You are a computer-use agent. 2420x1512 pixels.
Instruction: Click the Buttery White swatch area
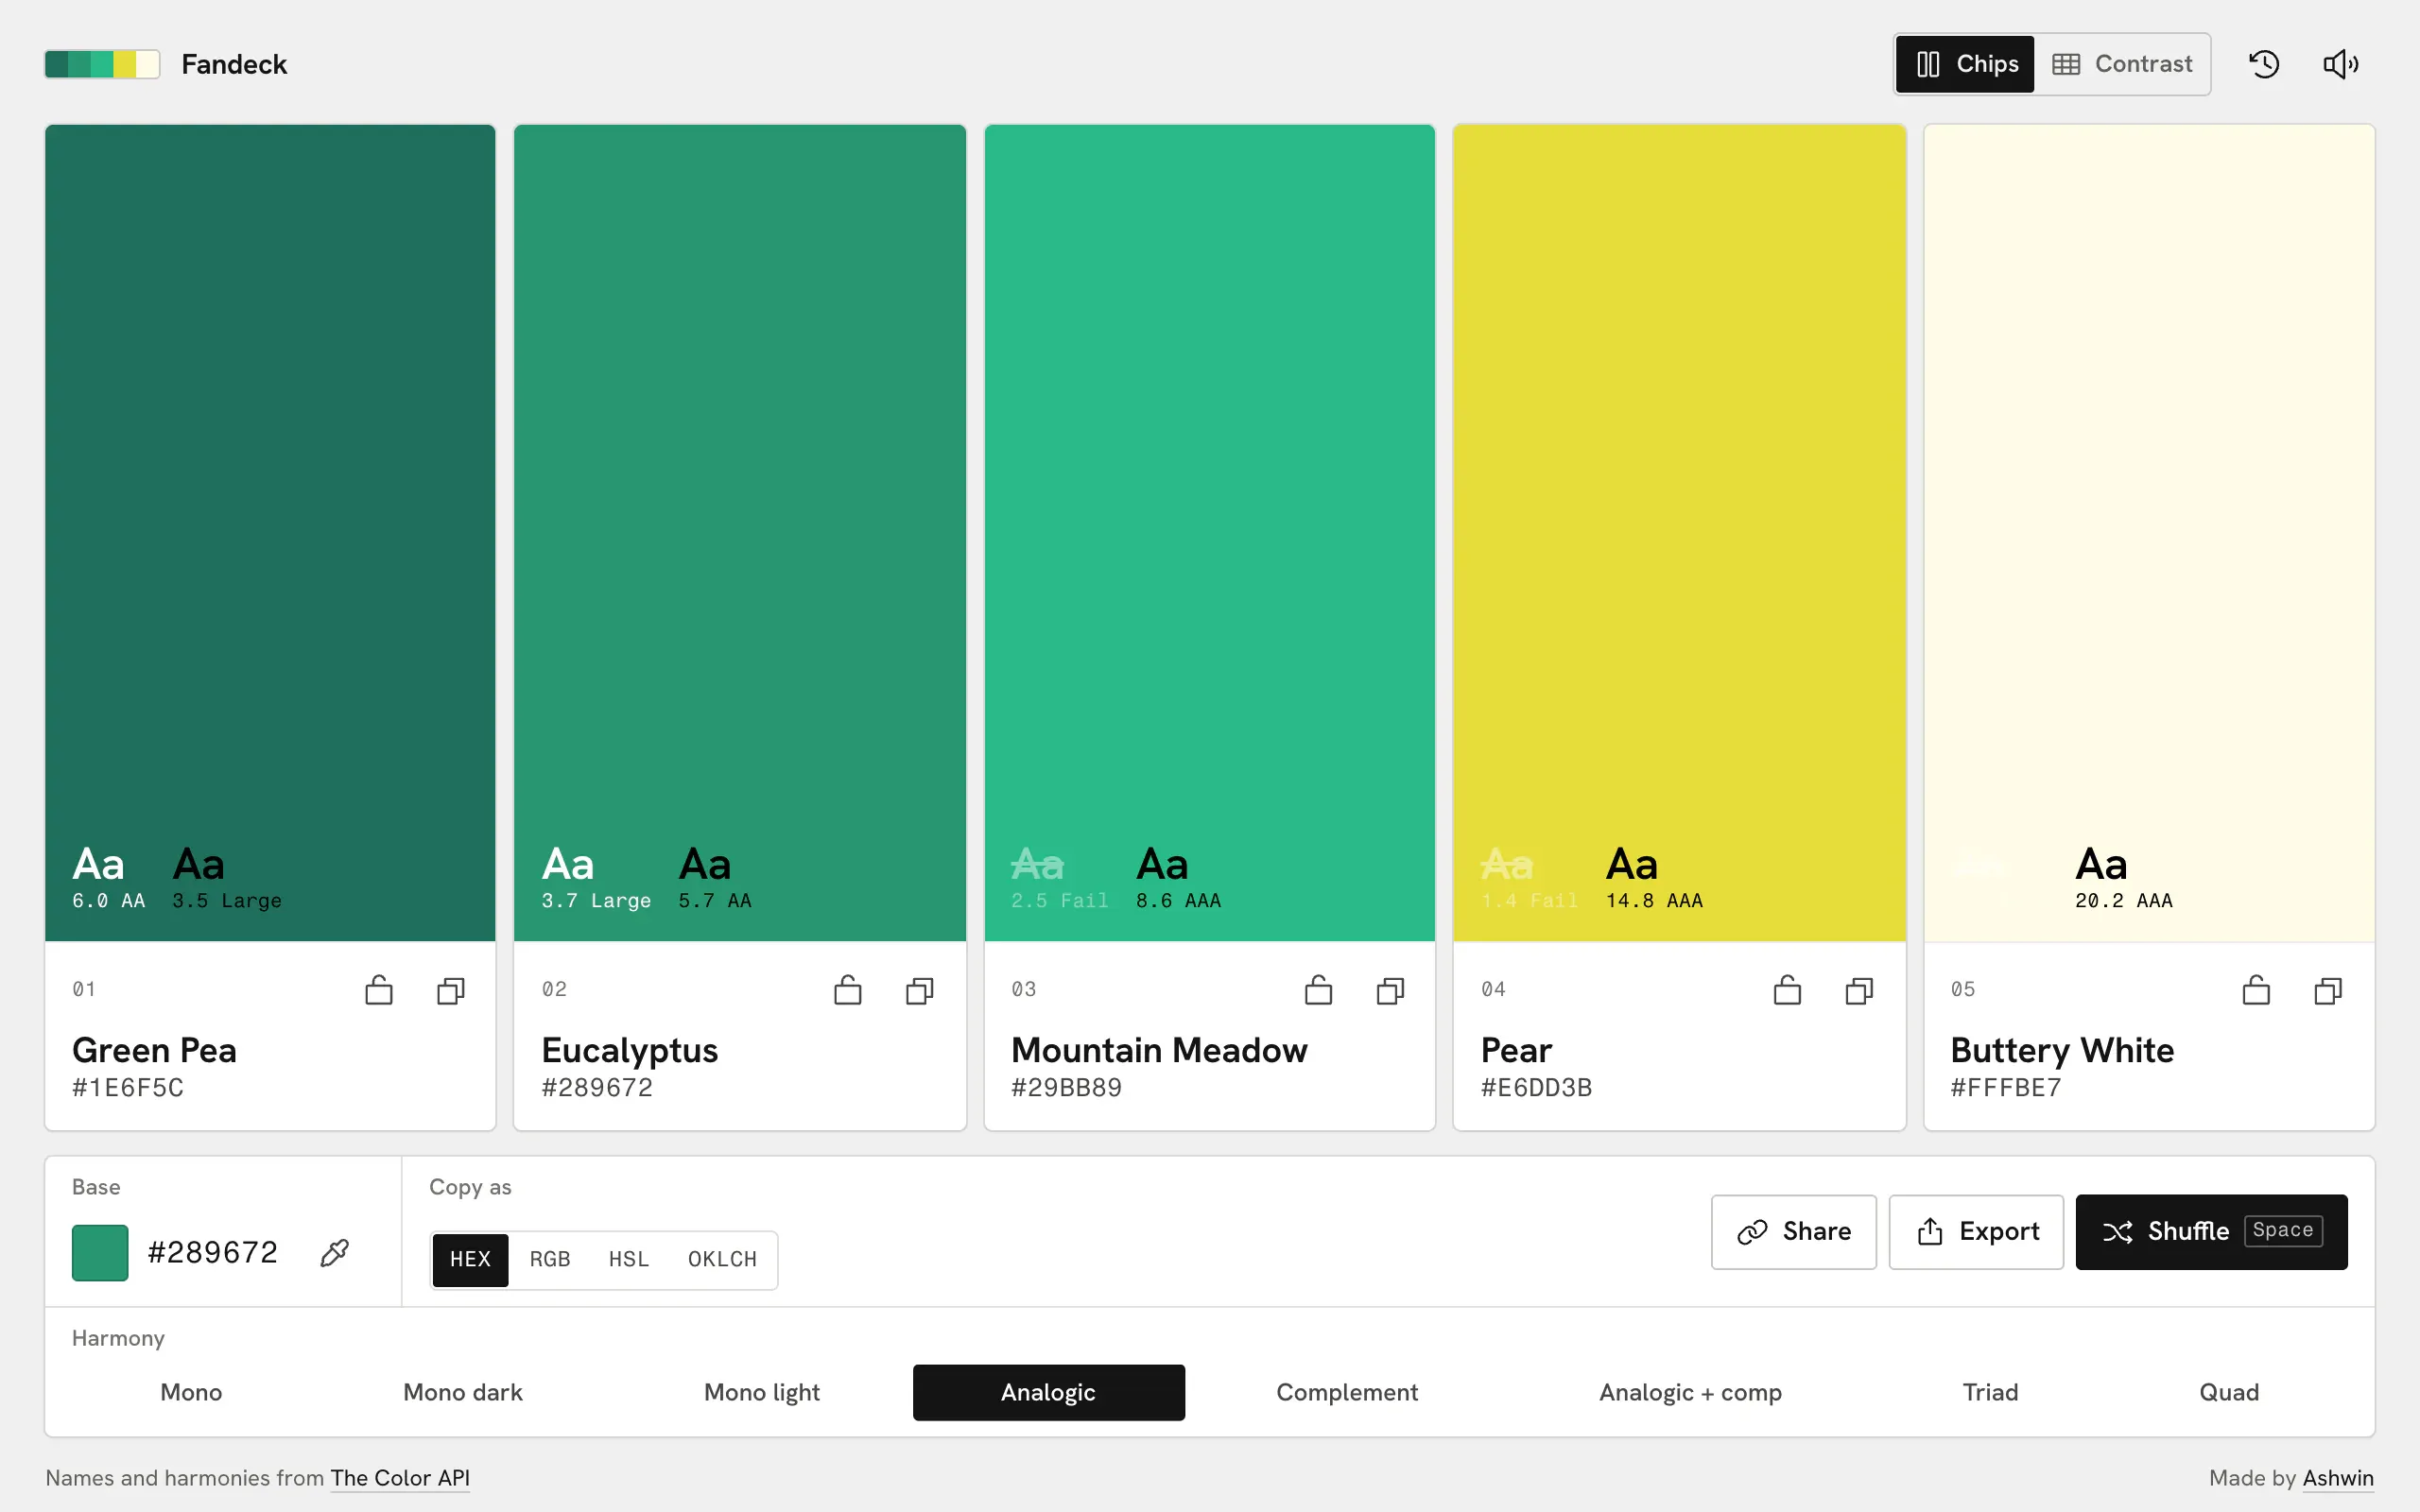(2149, 532)
